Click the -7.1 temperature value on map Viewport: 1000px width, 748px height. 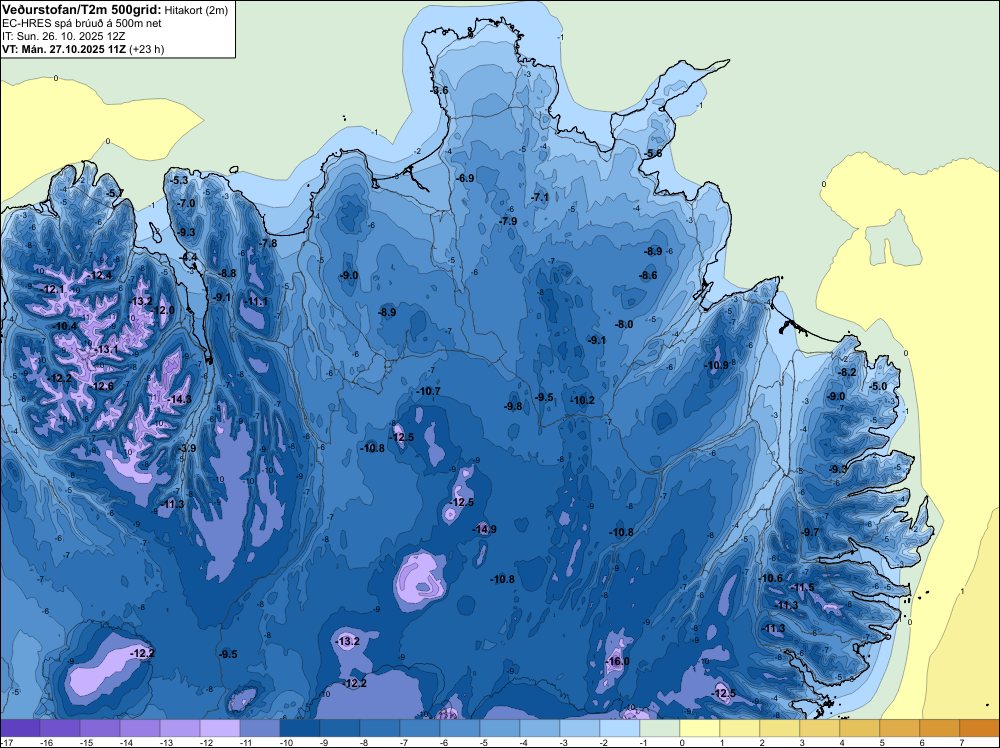pos(540,198)
